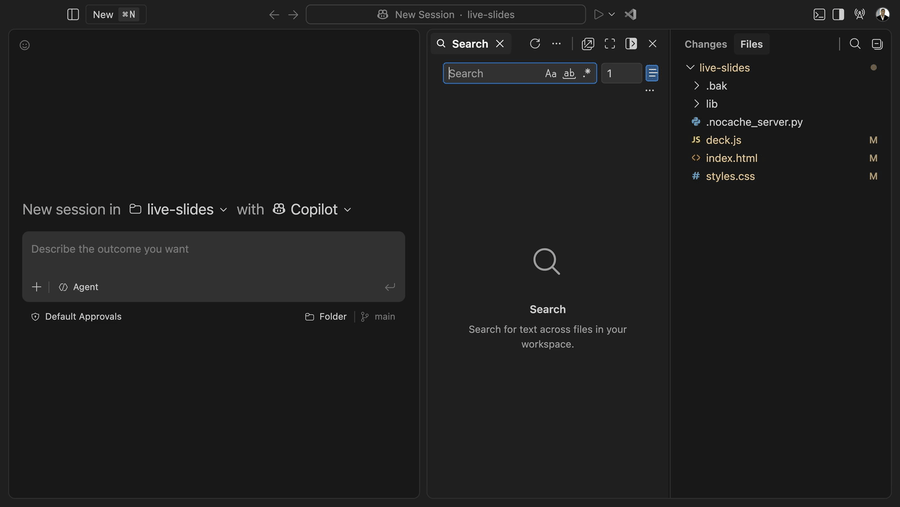The height and width of the screenshot is (507, 900).
Task: Open Default Approvals settings
Action: click(76, 316)
